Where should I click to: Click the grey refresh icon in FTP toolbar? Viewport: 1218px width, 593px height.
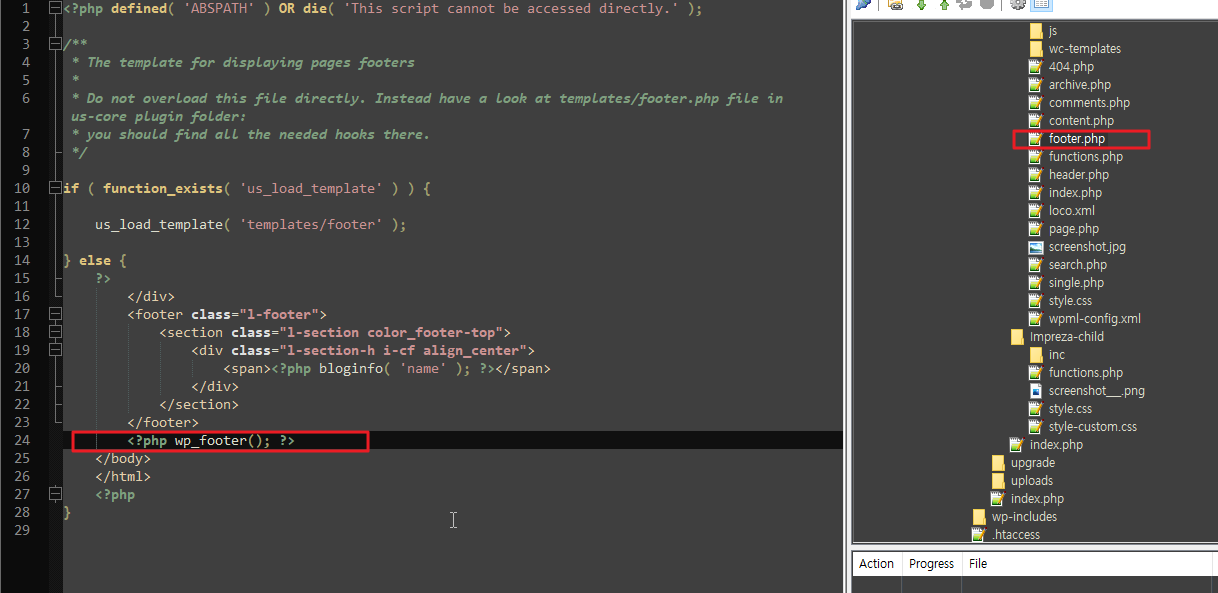[x=965, y=5]
